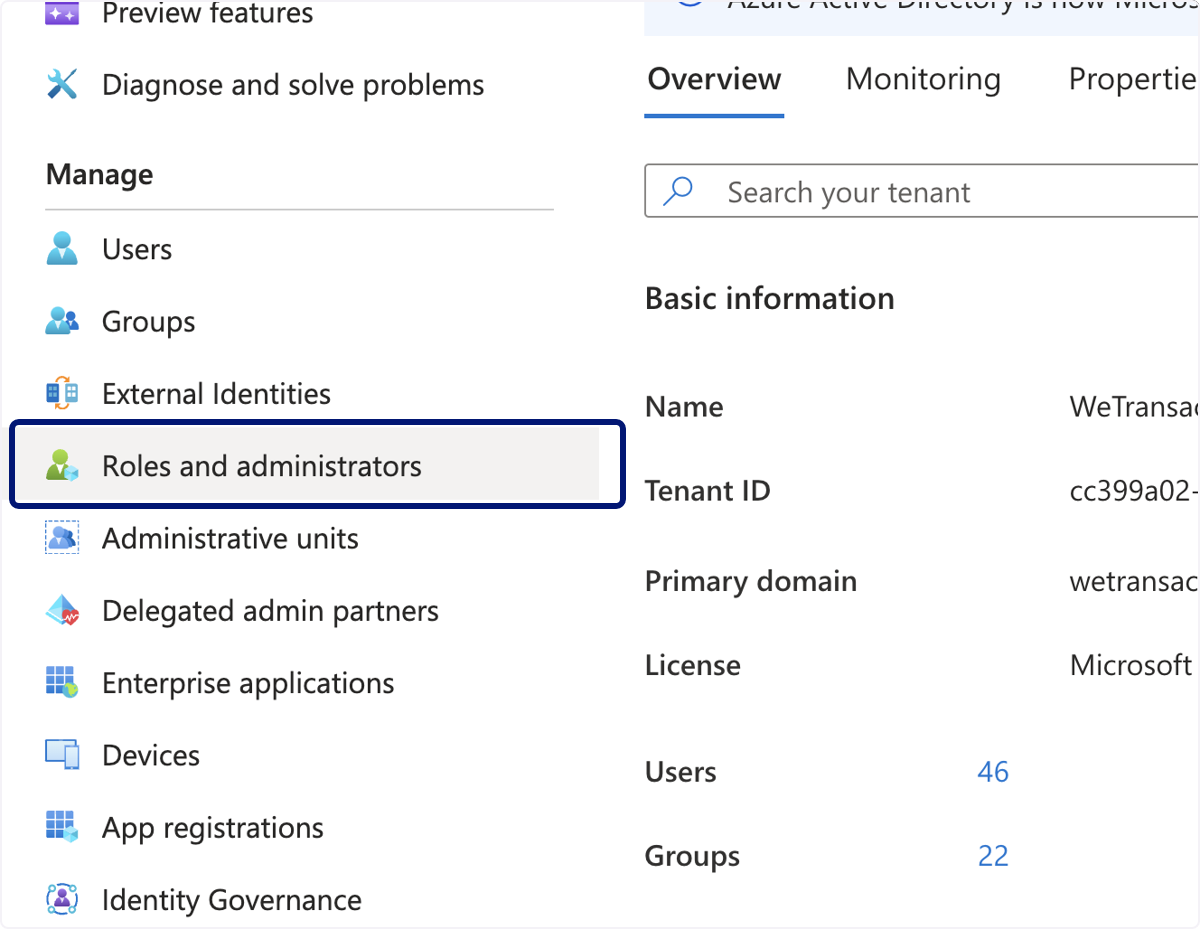Image resolution: width=1200 pixels, height=929 pixels.
Task: Click the primary domain value wetransac
Action: coord(1134,581)
